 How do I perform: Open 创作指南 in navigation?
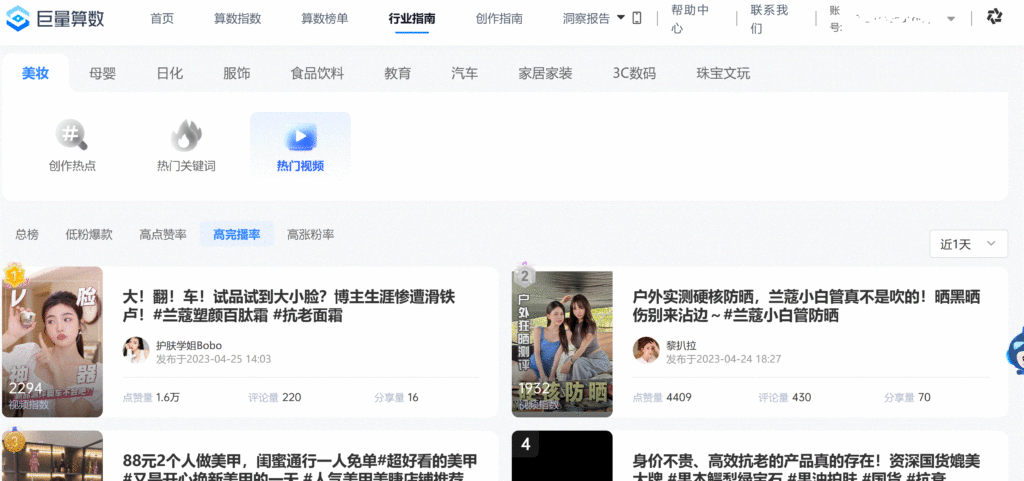[x=499, y=18]
